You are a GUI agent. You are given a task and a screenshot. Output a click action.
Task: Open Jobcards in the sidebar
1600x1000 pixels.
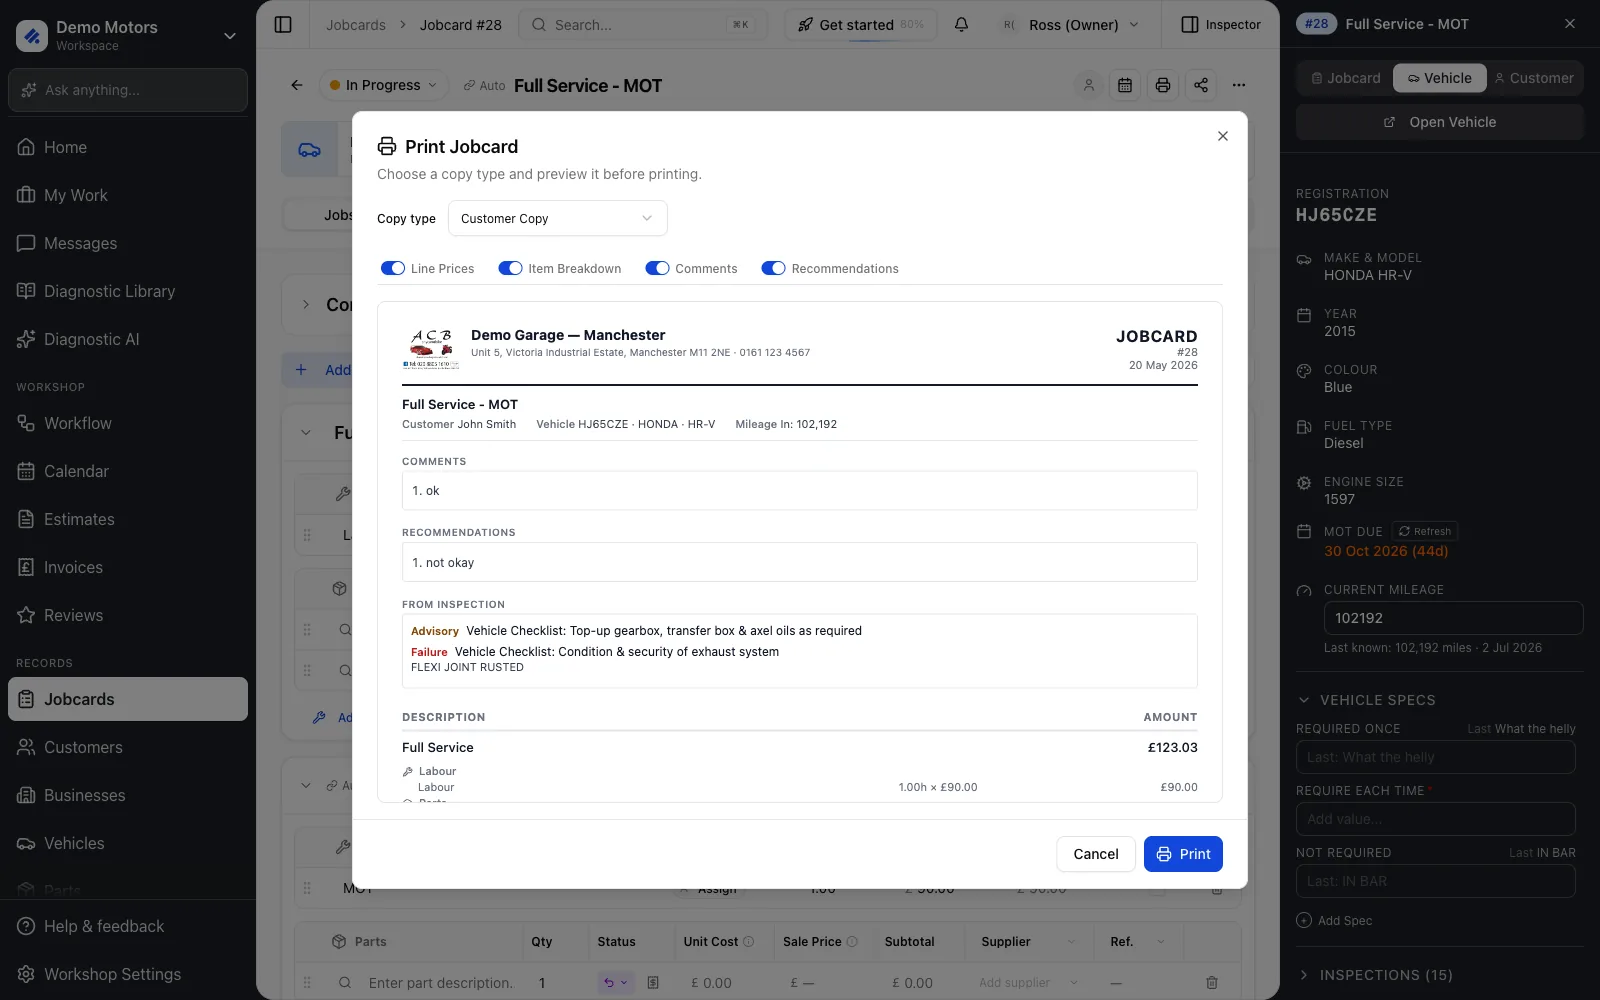point(128,699)
